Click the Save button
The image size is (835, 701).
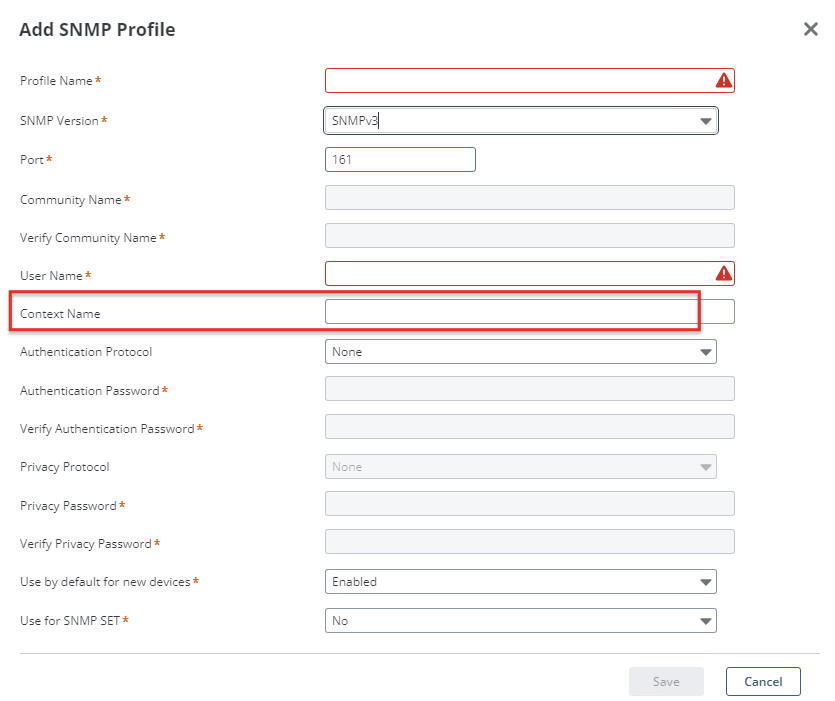[x=666, y=682]
